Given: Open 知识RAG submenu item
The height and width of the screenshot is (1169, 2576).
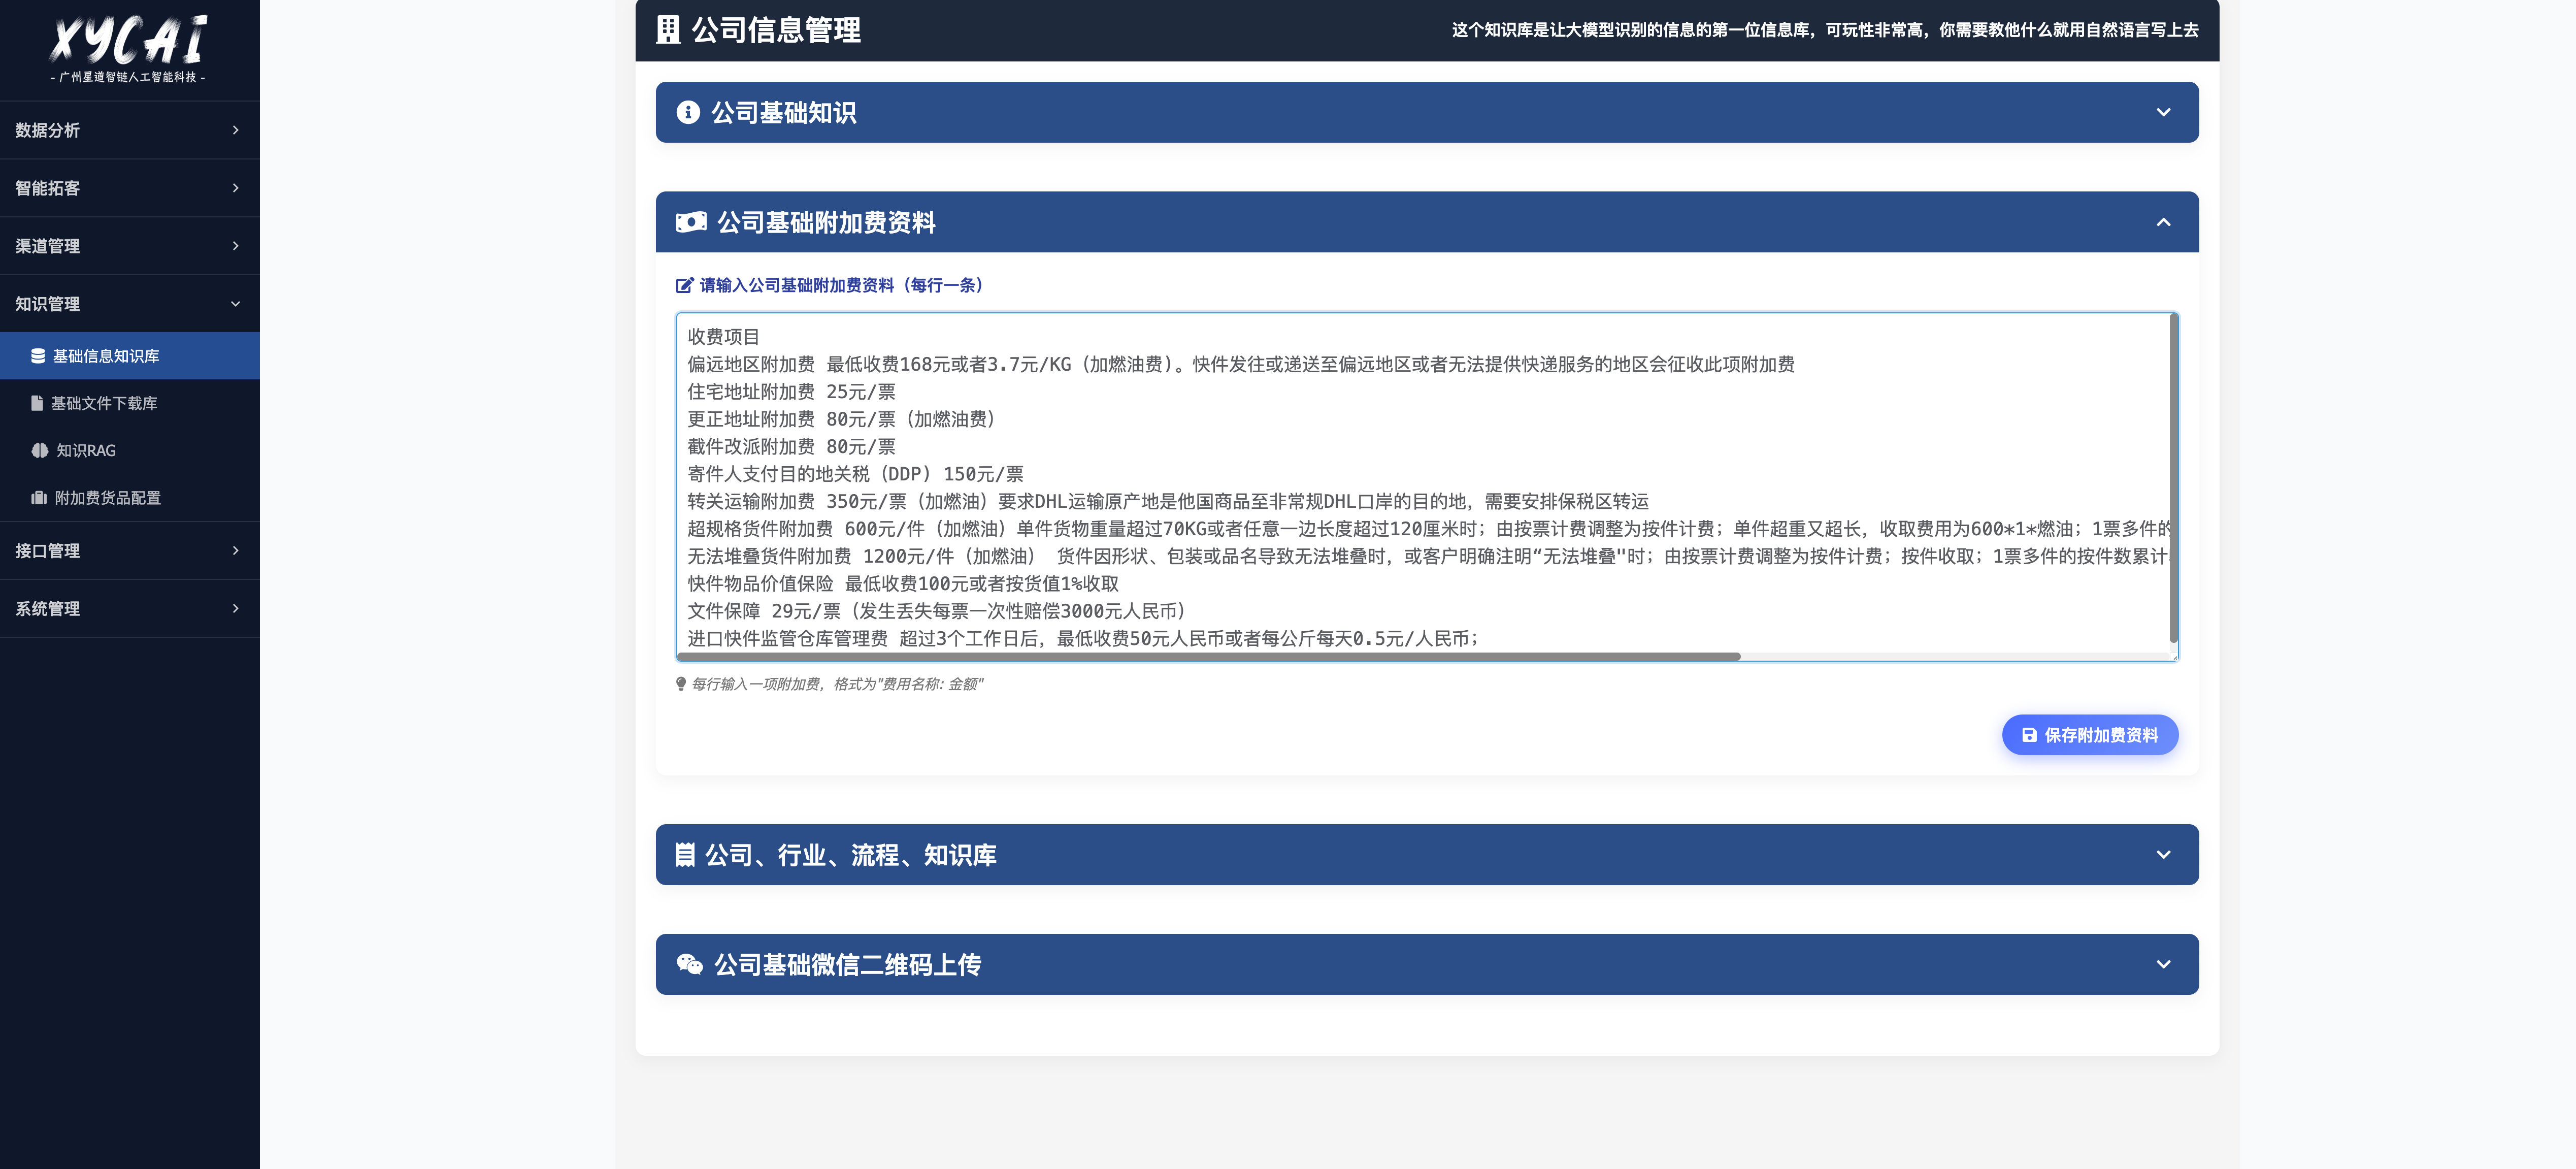Looking at the screenshot, I should click(130, 450).
